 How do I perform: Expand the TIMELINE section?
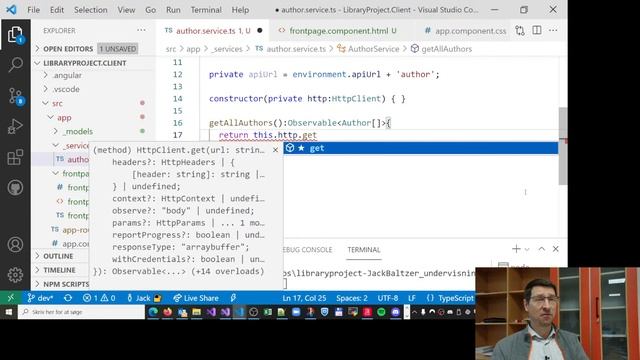60,270
